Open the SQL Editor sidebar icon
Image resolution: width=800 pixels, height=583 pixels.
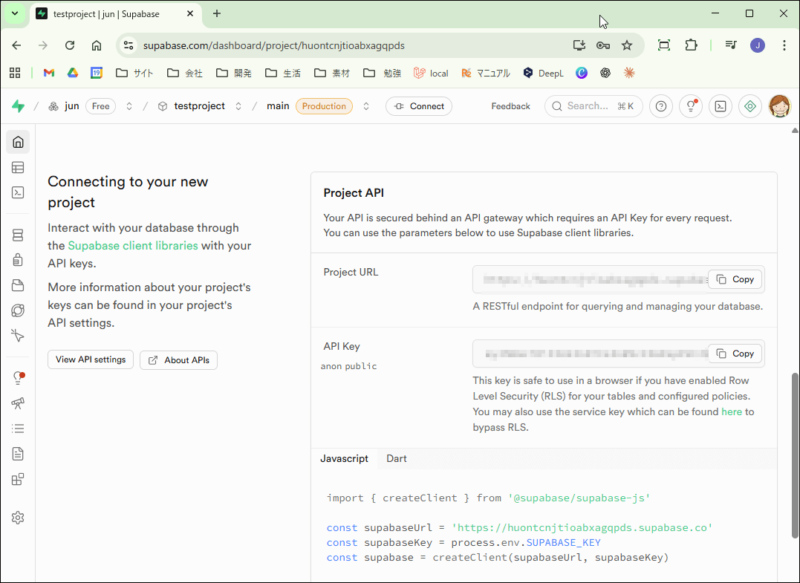[x=17, y=192]
